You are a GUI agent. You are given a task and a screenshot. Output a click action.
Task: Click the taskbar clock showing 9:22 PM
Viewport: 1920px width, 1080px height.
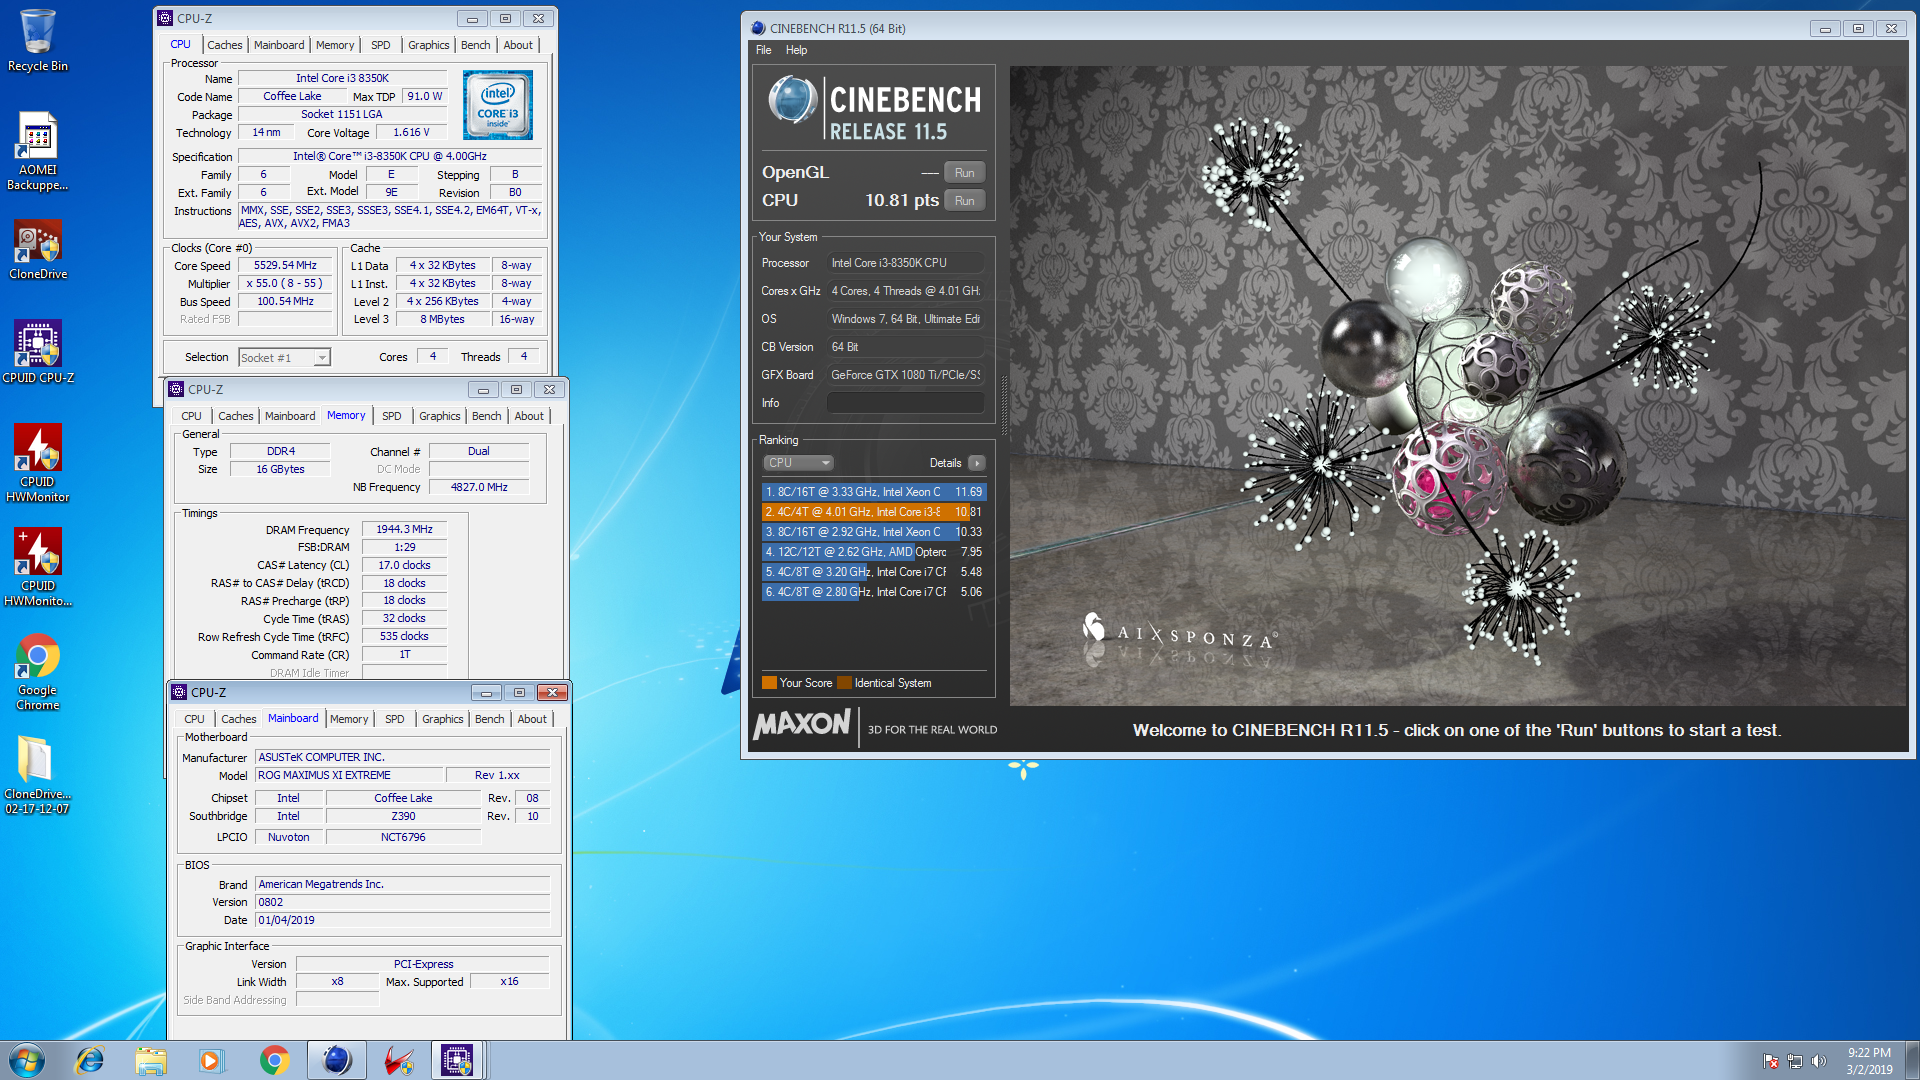point(1869,1060)
